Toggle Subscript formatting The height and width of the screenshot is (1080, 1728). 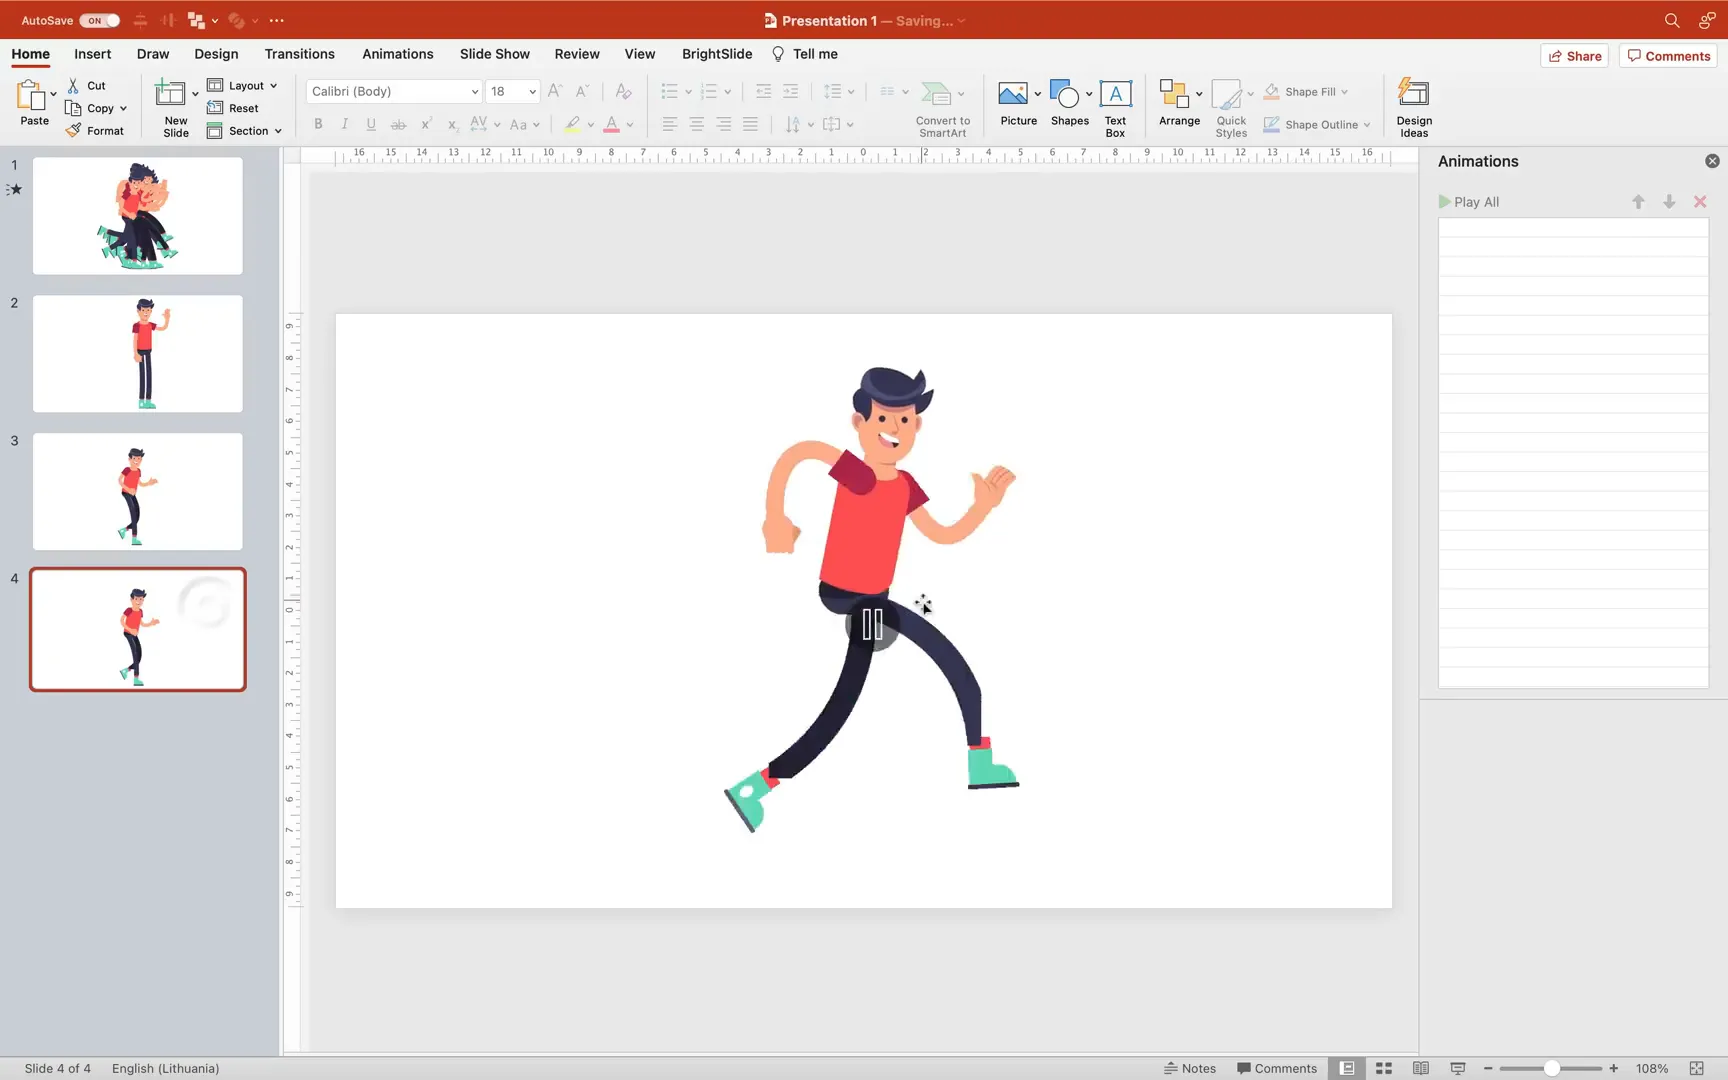point(452,124)
